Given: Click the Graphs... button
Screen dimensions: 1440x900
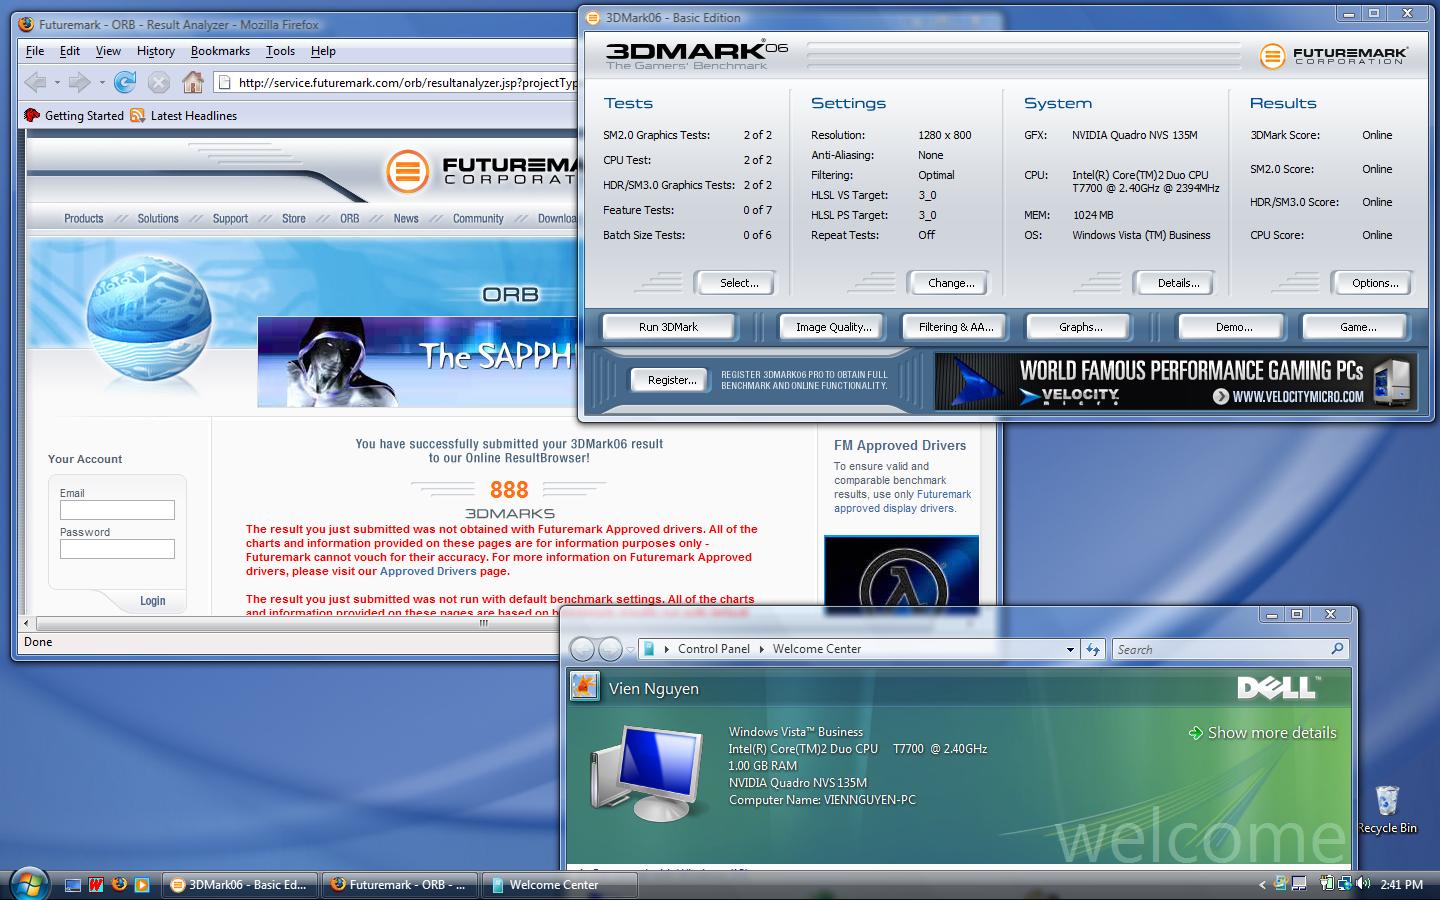Looking at the screenshot, I should (1080, 327).
